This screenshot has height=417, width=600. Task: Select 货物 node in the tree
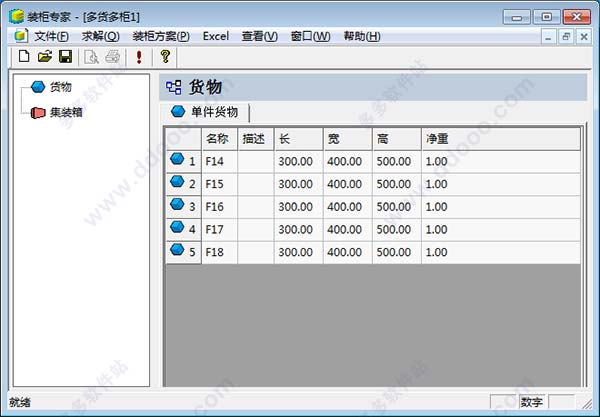(x=61, y=87)
